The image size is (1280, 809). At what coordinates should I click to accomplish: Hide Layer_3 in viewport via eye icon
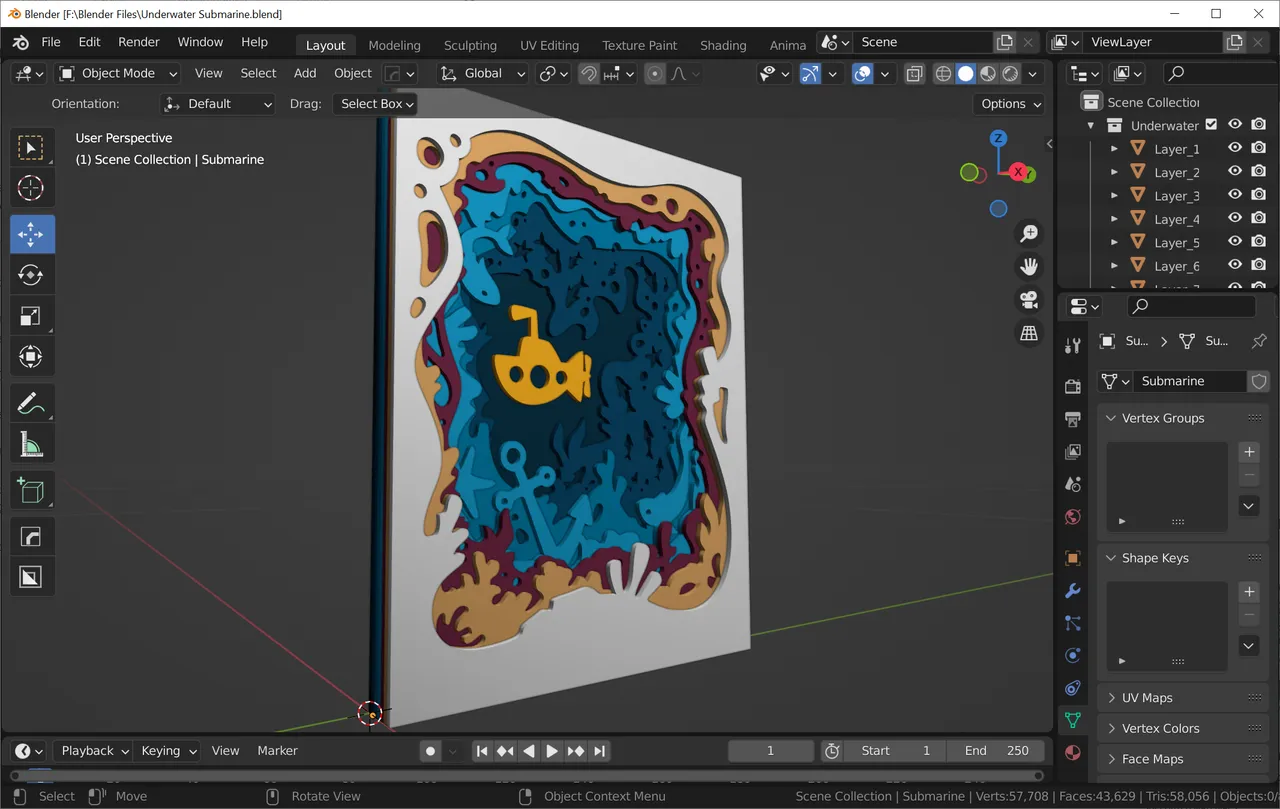1235,195
